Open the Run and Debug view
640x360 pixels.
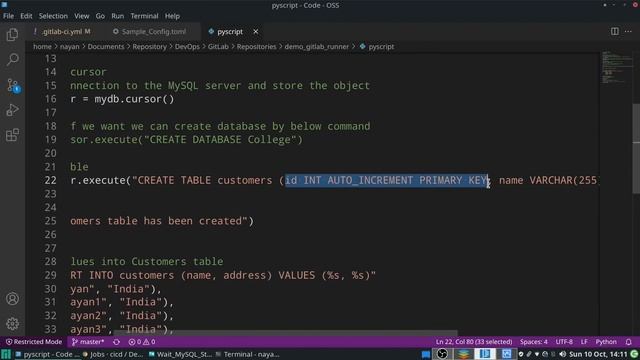(x=12, y=110)
